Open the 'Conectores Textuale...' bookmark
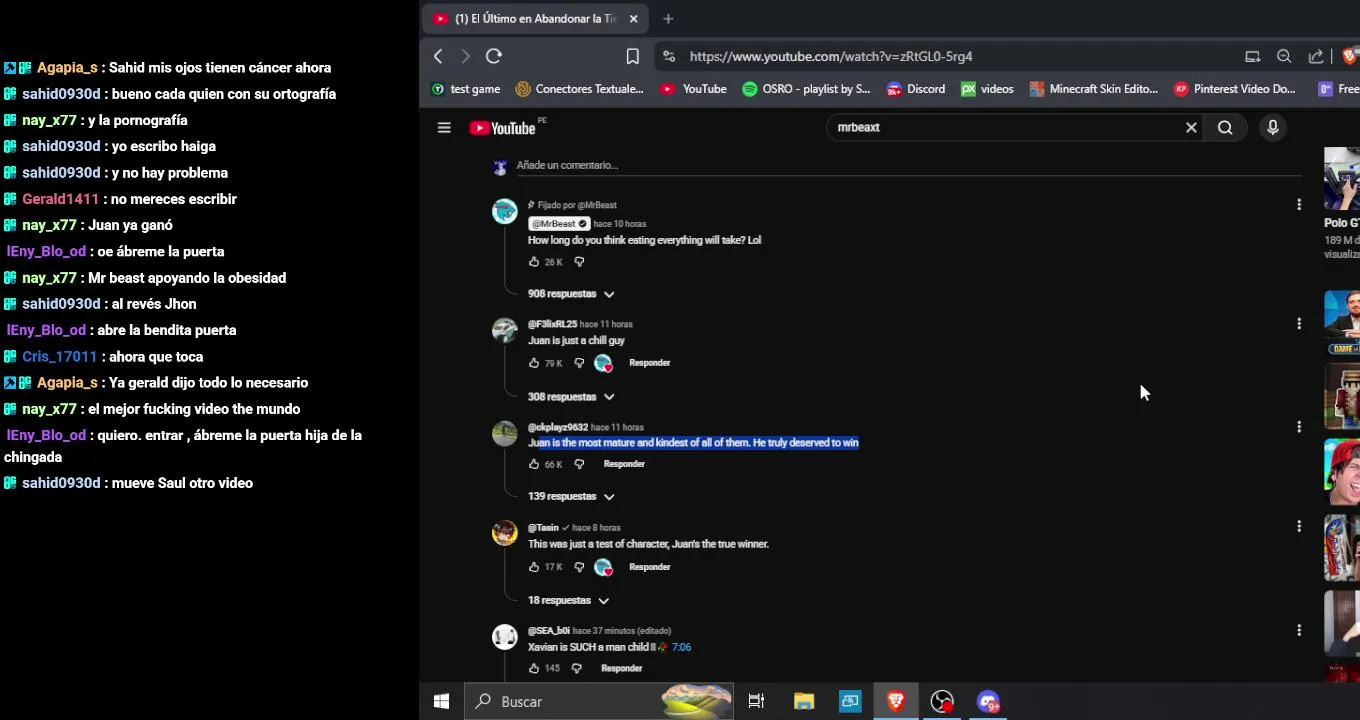The image size is (1360, 720). coord(580,89)
